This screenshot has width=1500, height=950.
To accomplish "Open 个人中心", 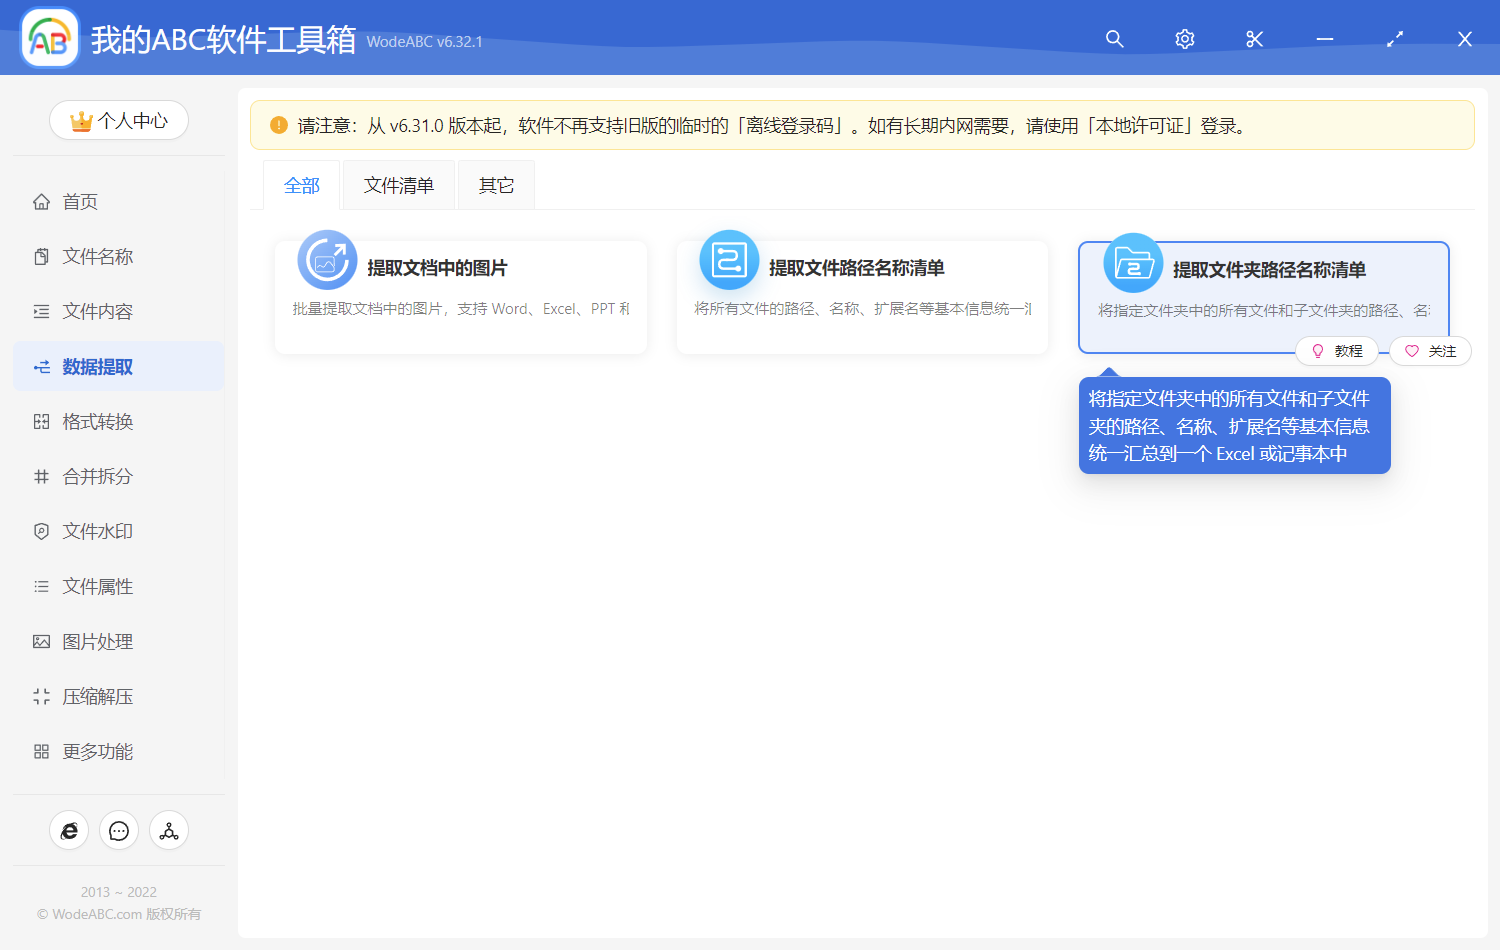I will [119, 120].
